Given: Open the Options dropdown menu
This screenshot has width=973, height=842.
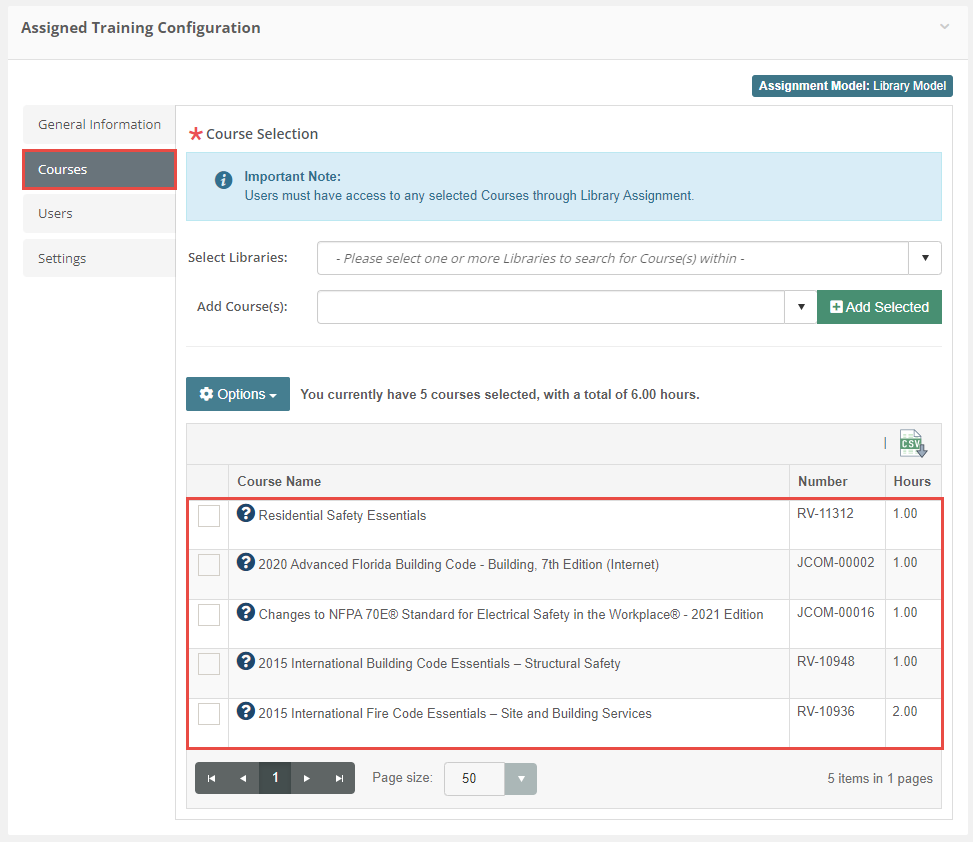Looking at the screenshot, I should pos(238,394).
